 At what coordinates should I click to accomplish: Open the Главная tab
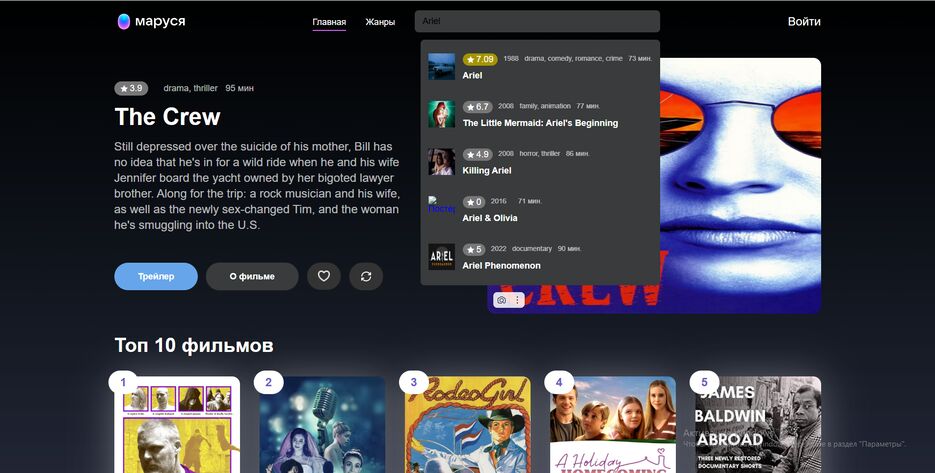point(329,22)
